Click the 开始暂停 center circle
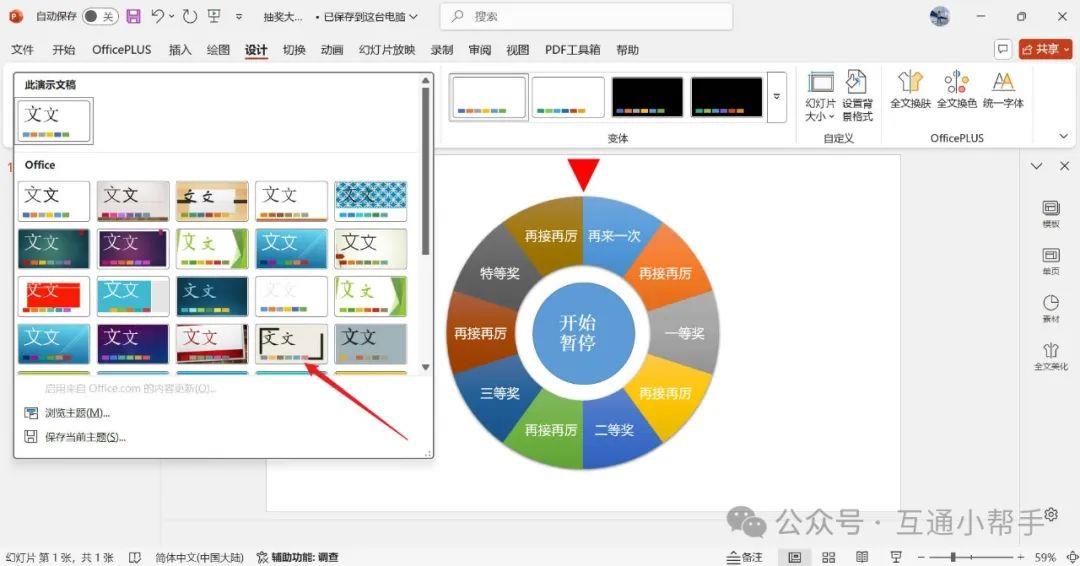Screen dimensions: 1080x566 tap(583, 333)
